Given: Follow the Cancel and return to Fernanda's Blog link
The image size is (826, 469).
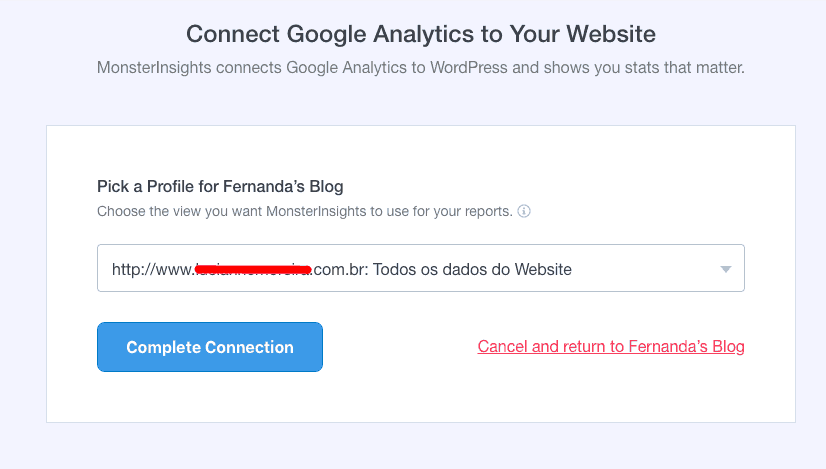Looking at the screenshot, I should pos(611,346).
